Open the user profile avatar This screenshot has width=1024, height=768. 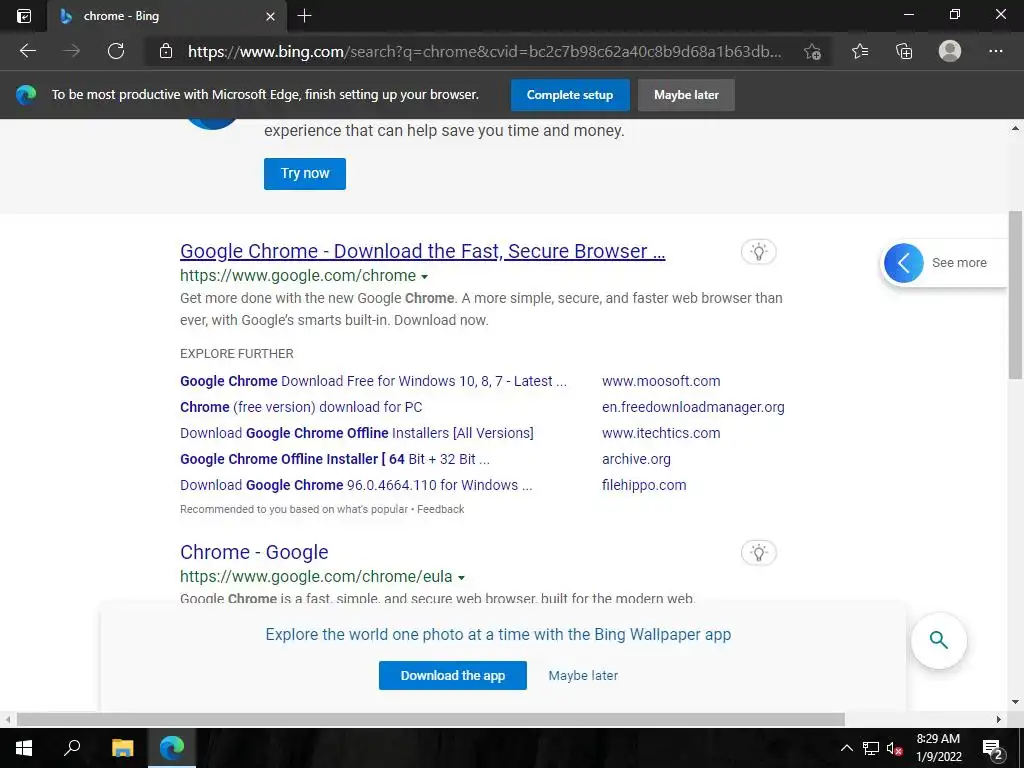(x=950, y=51)
